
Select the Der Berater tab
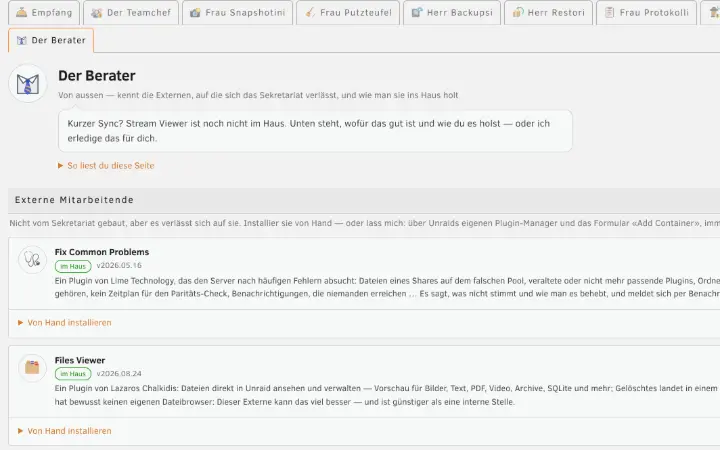[51, 40]
